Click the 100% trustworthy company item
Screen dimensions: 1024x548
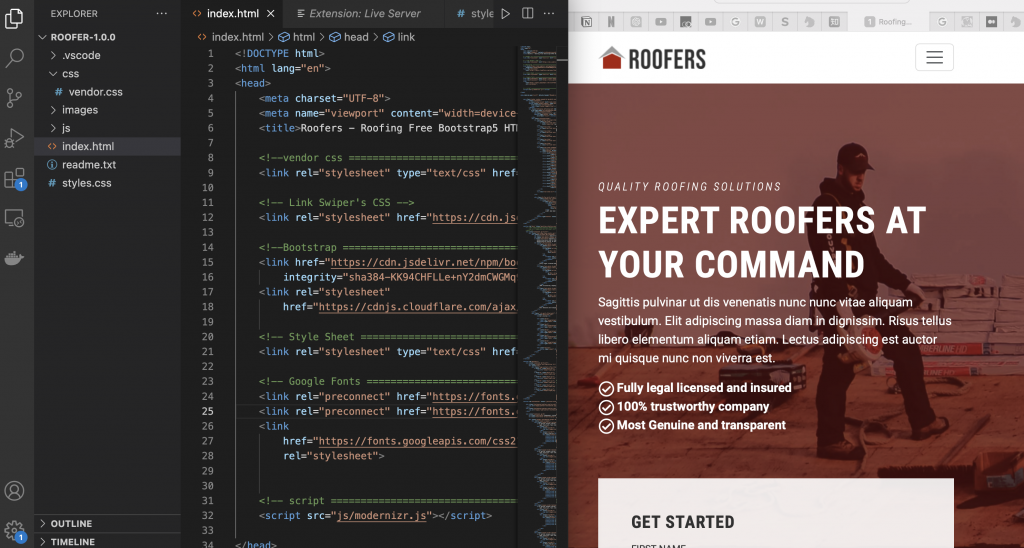pyautogui.click(x=684, y=406)
